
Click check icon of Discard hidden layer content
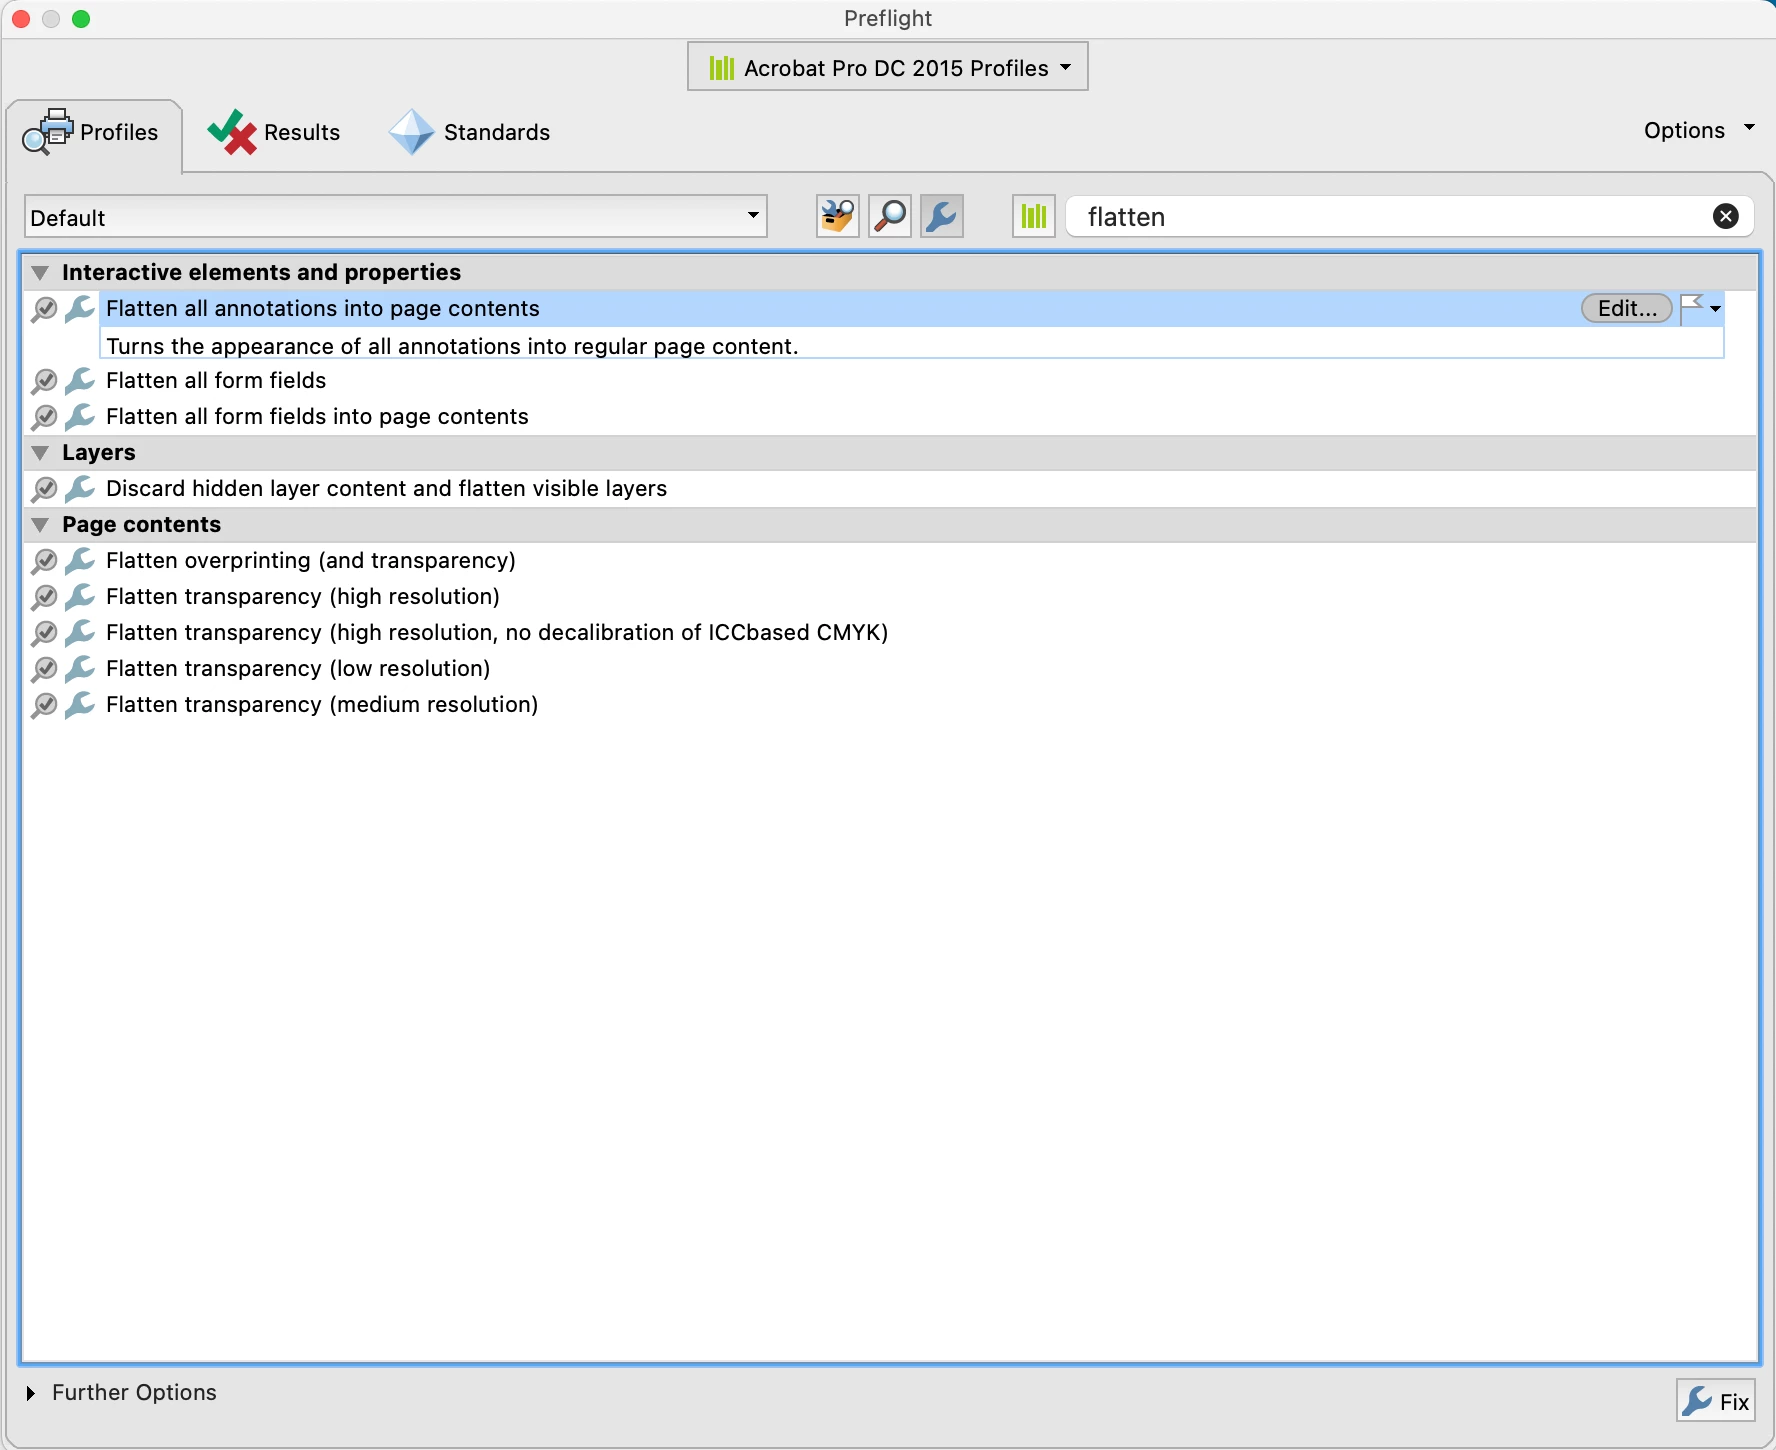44,490
